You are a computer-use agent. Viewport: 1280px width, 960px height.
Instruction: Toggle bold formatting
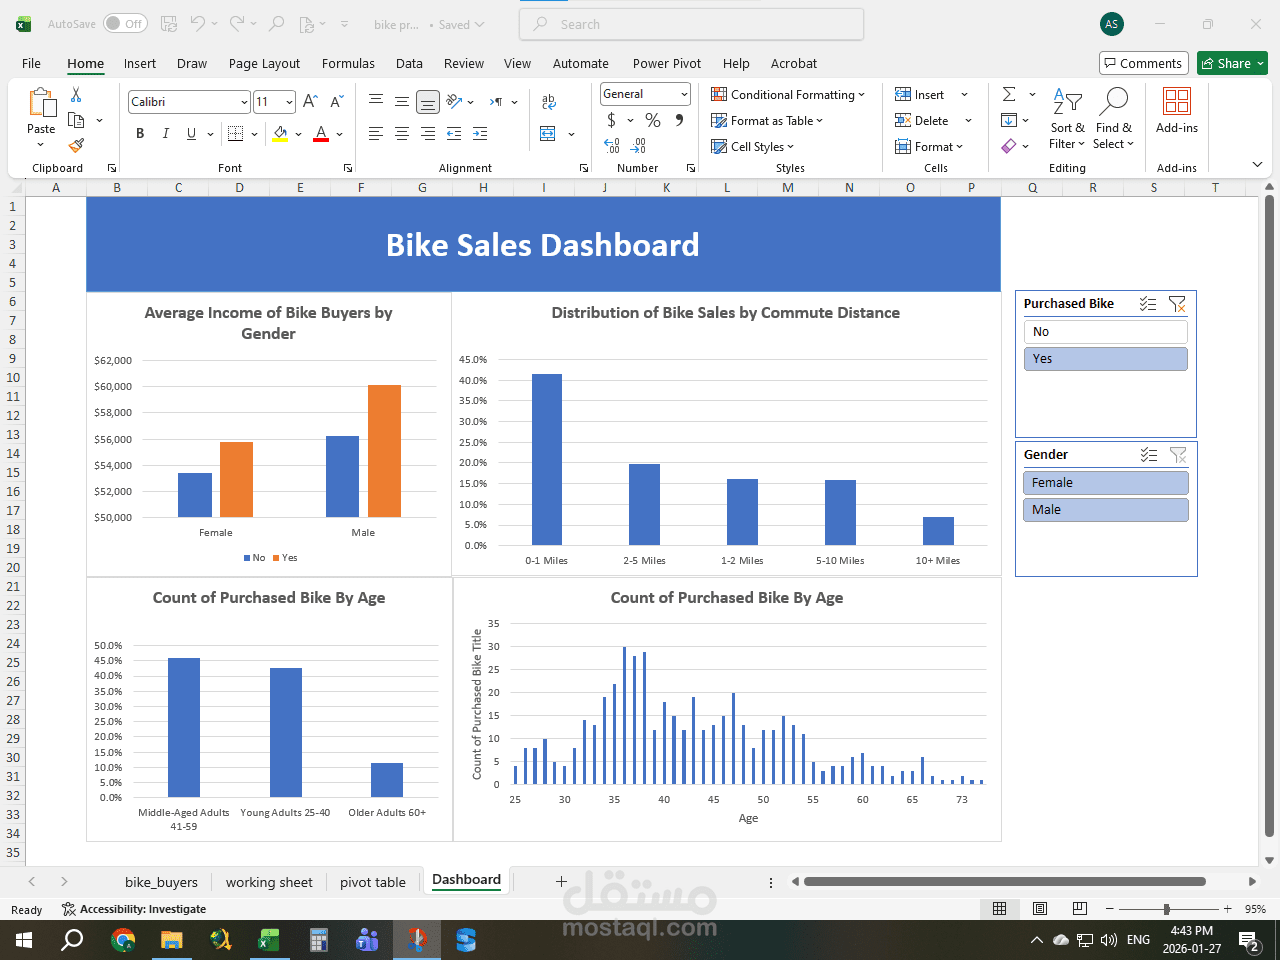[140, 133]
